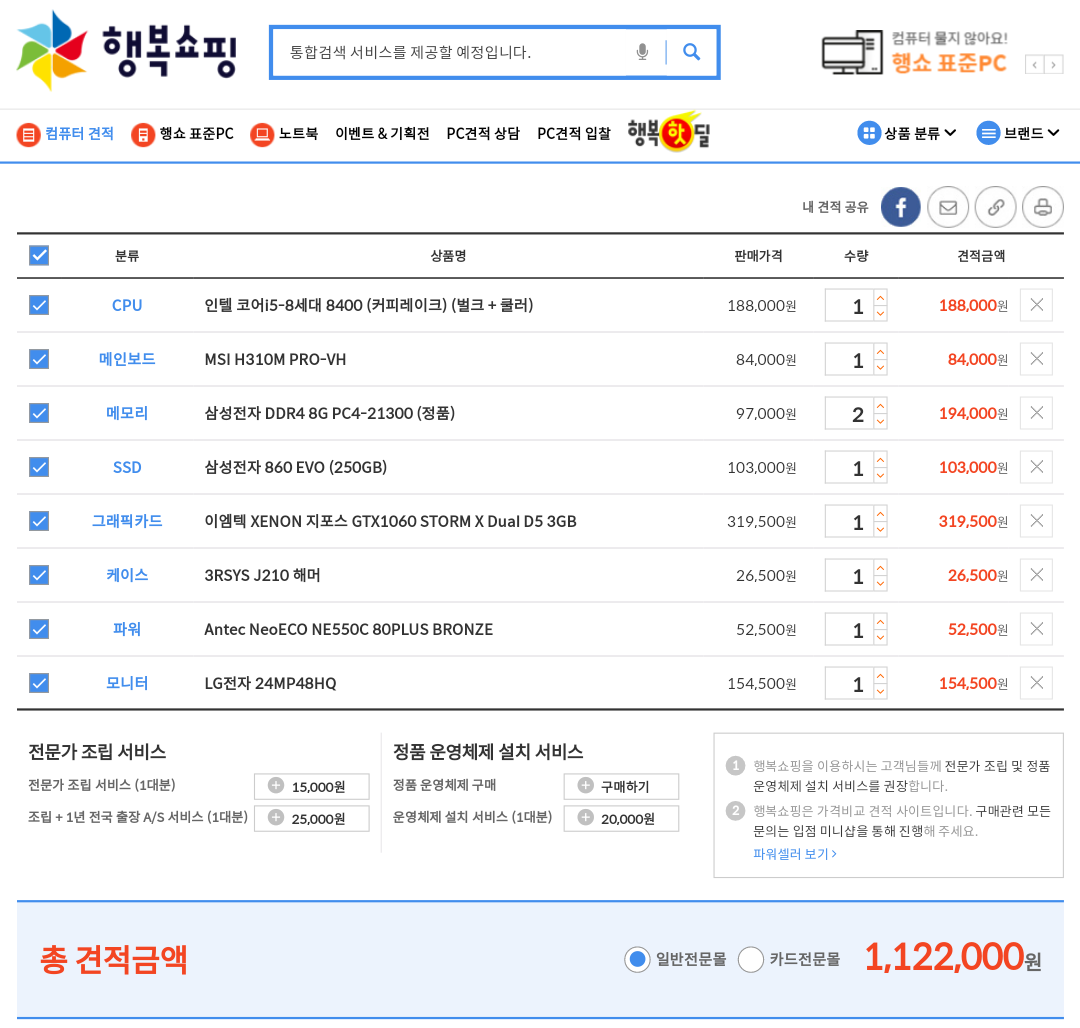This screenshot has height=1028, width=1080.
Task: Select the 카드전문몰 radio button
Action: [750, 959]
